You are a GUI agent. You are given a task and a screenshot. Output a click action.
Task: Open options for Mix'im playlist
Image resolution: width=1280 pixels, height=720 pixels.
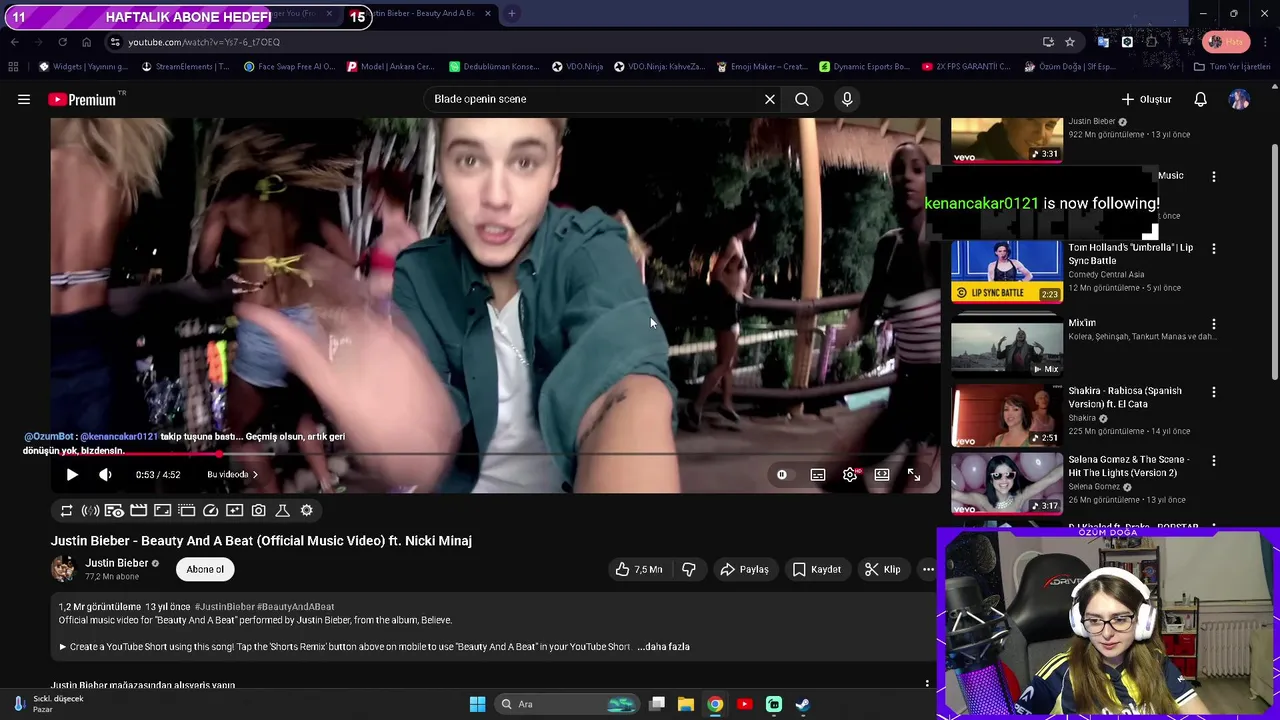pyautogui.click(x=1214, y=324)
